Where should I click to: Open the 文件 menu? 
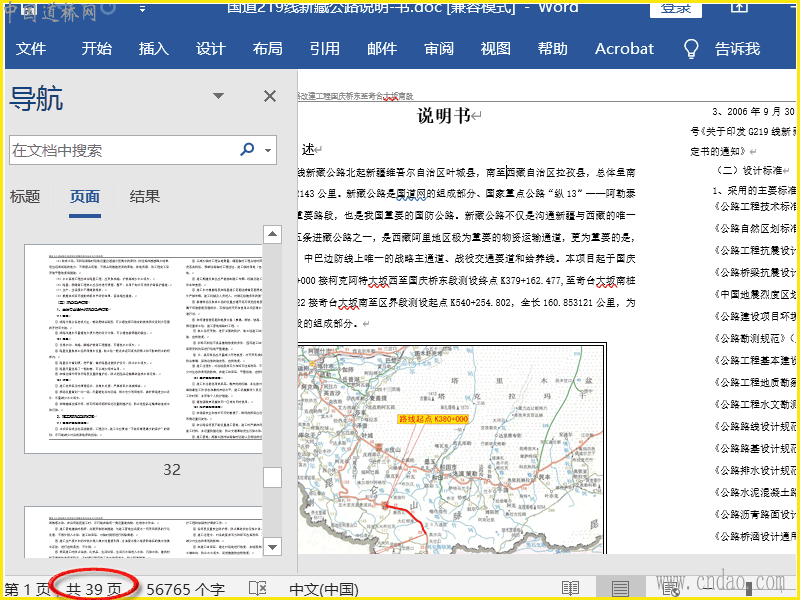(31, 49)
